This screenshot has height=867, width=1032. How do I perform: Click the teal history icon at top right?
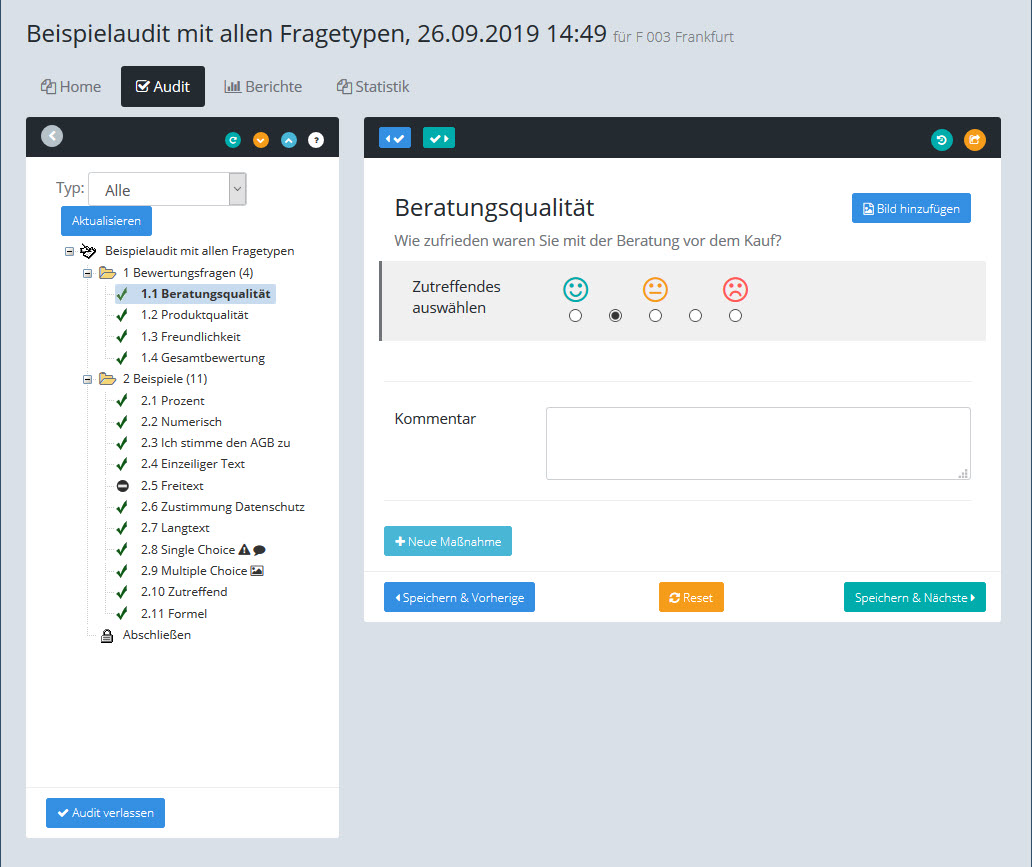click(x=941, y=140)
